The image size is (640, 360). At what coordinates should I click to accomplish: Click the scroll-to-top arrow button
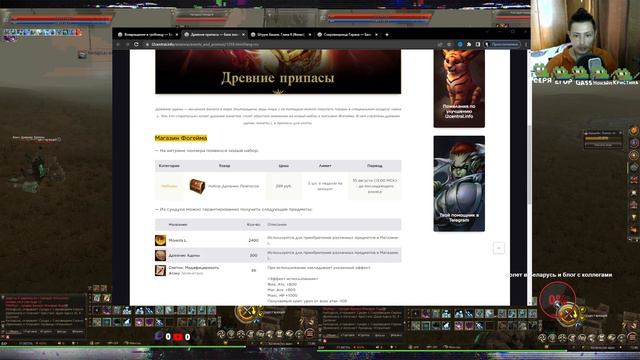point(498,248)
